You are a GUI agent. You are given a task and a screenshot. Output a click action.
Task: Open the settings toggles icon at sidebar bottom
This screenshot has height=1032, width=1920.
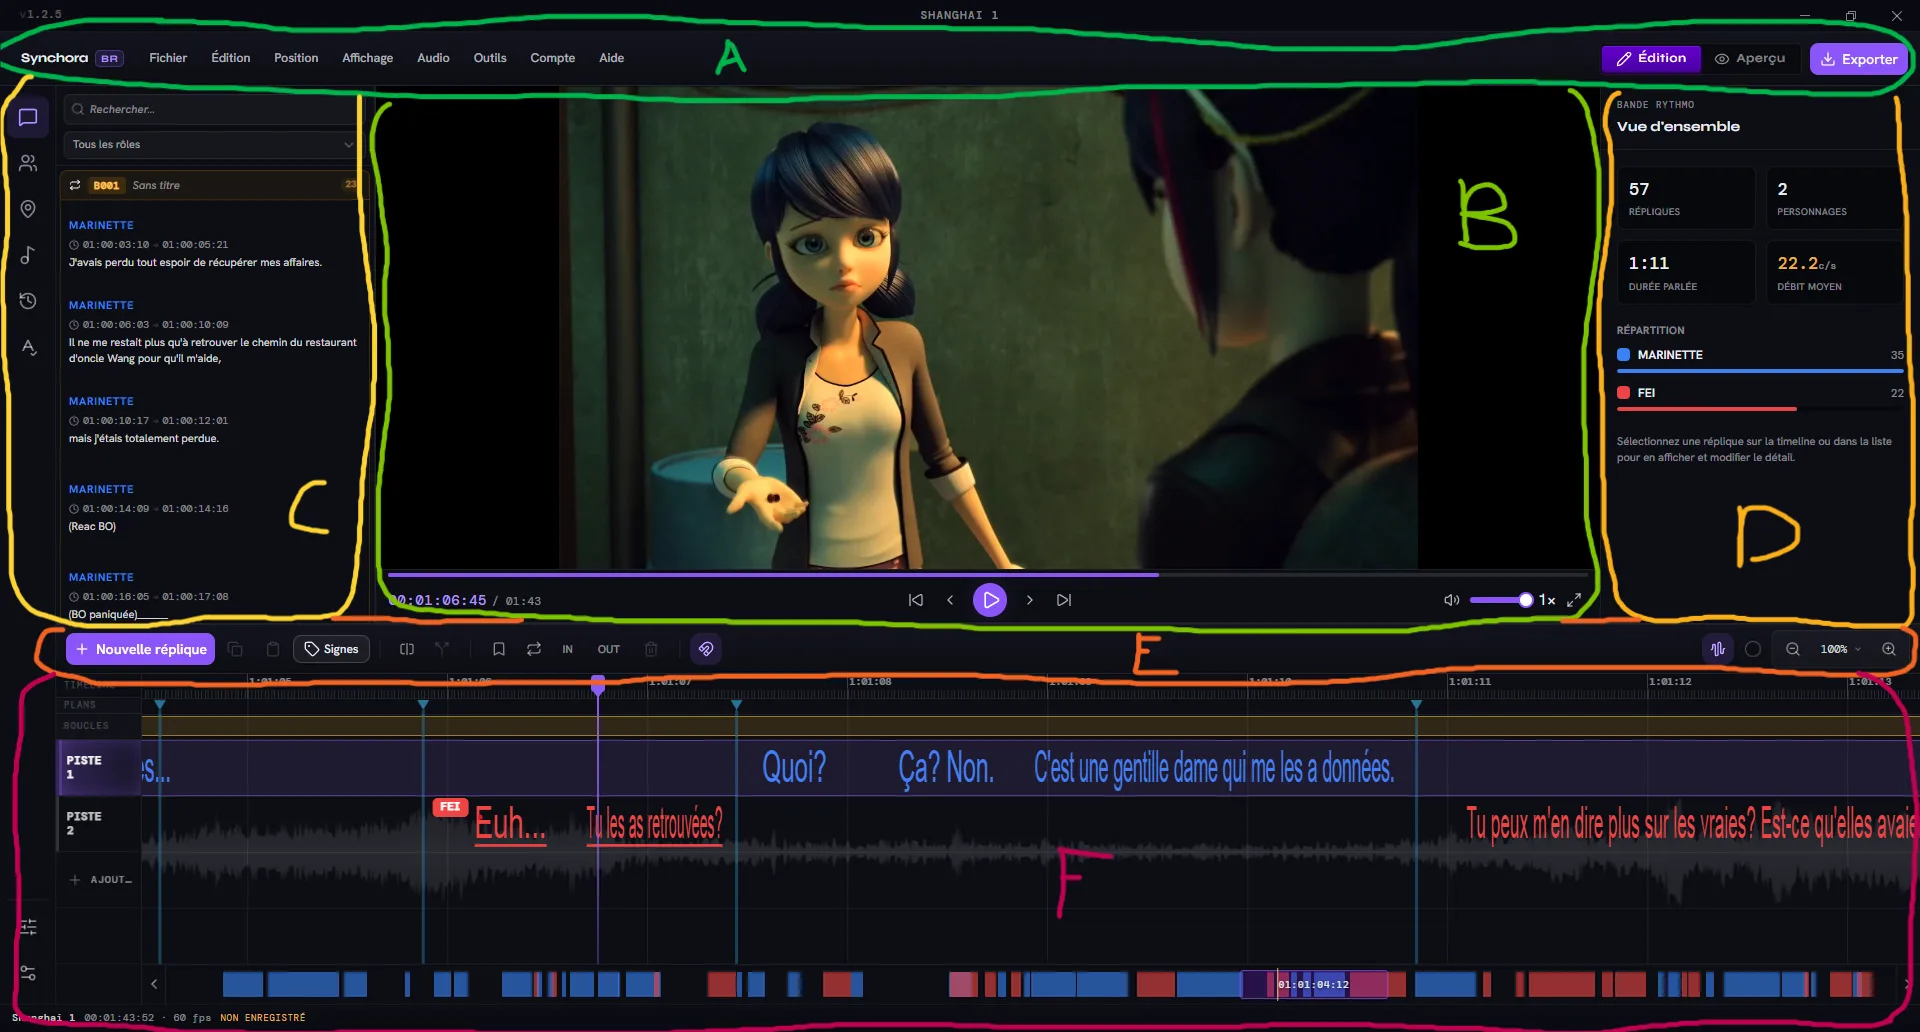click(x=28, y=973)
